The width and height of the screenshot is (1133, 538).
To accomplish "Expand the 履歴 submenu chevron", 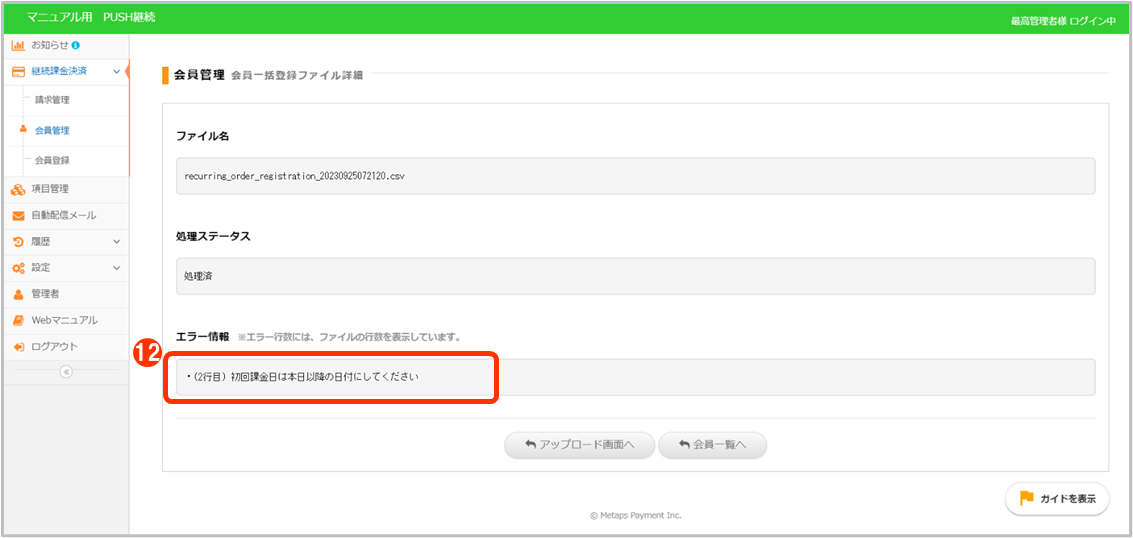I will pyautogui.click(x=117, y=242).
